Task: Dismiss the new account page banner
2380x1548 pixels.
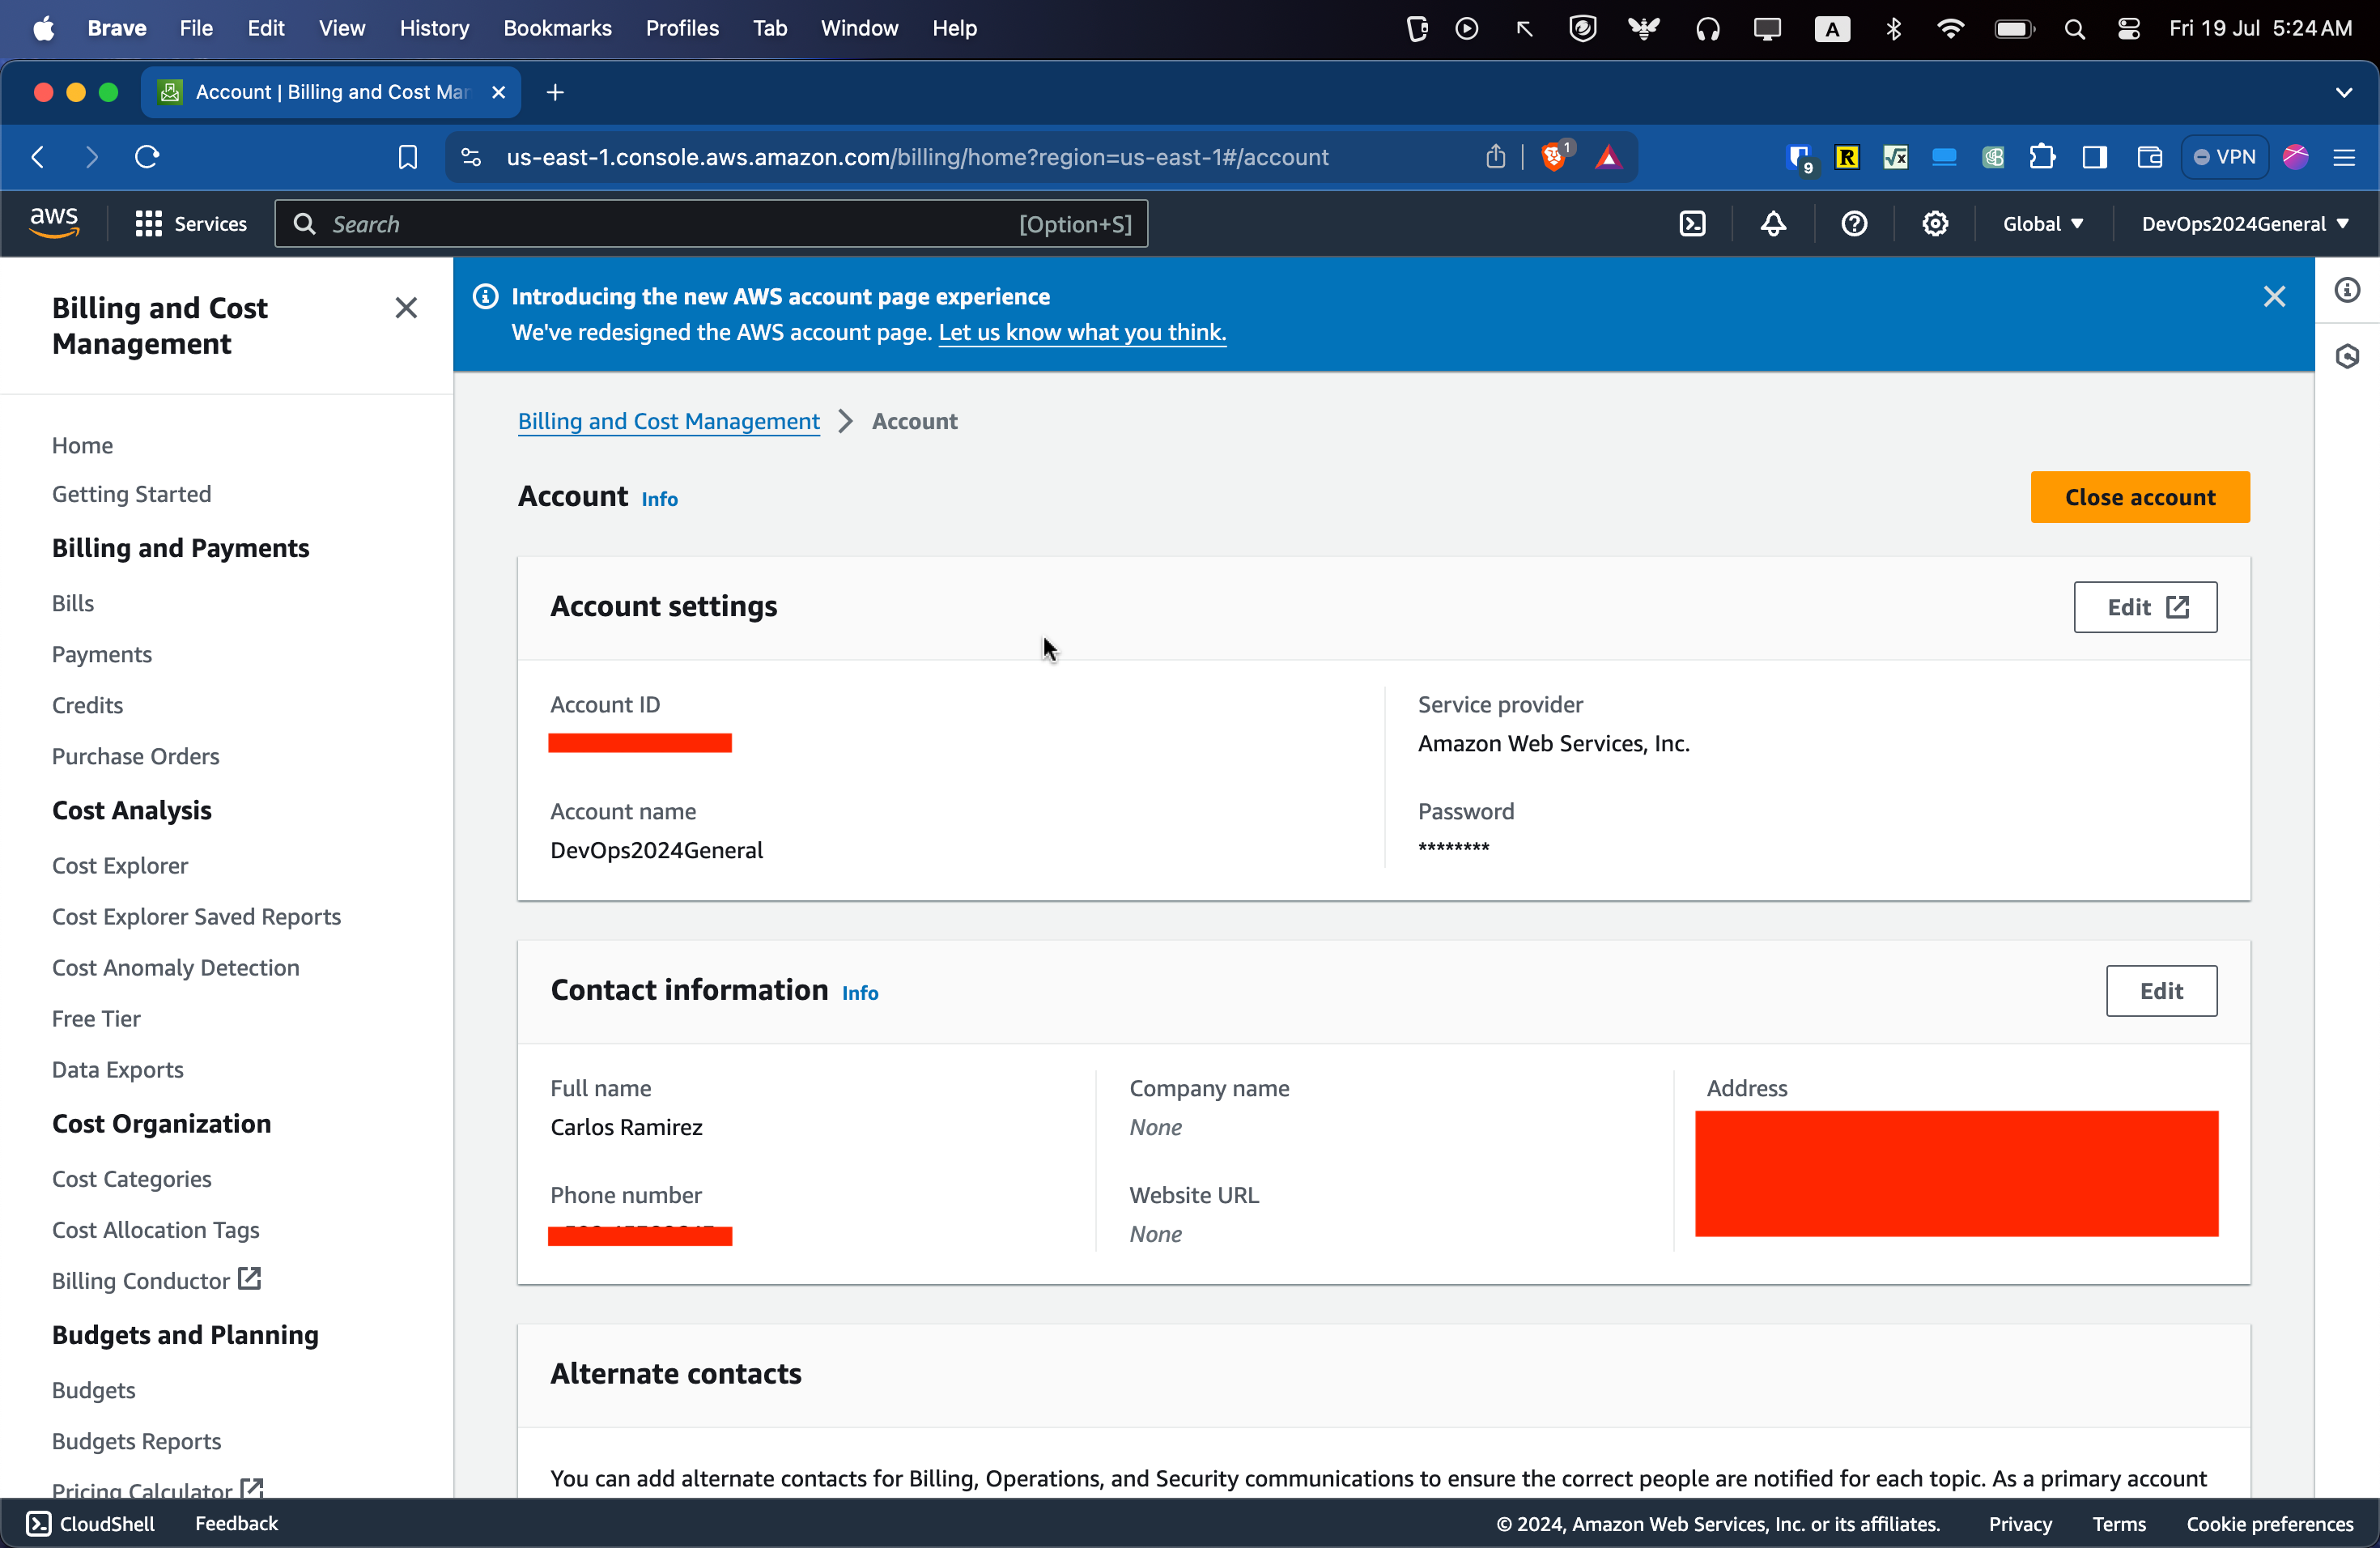Action: tap(2274, 297)
